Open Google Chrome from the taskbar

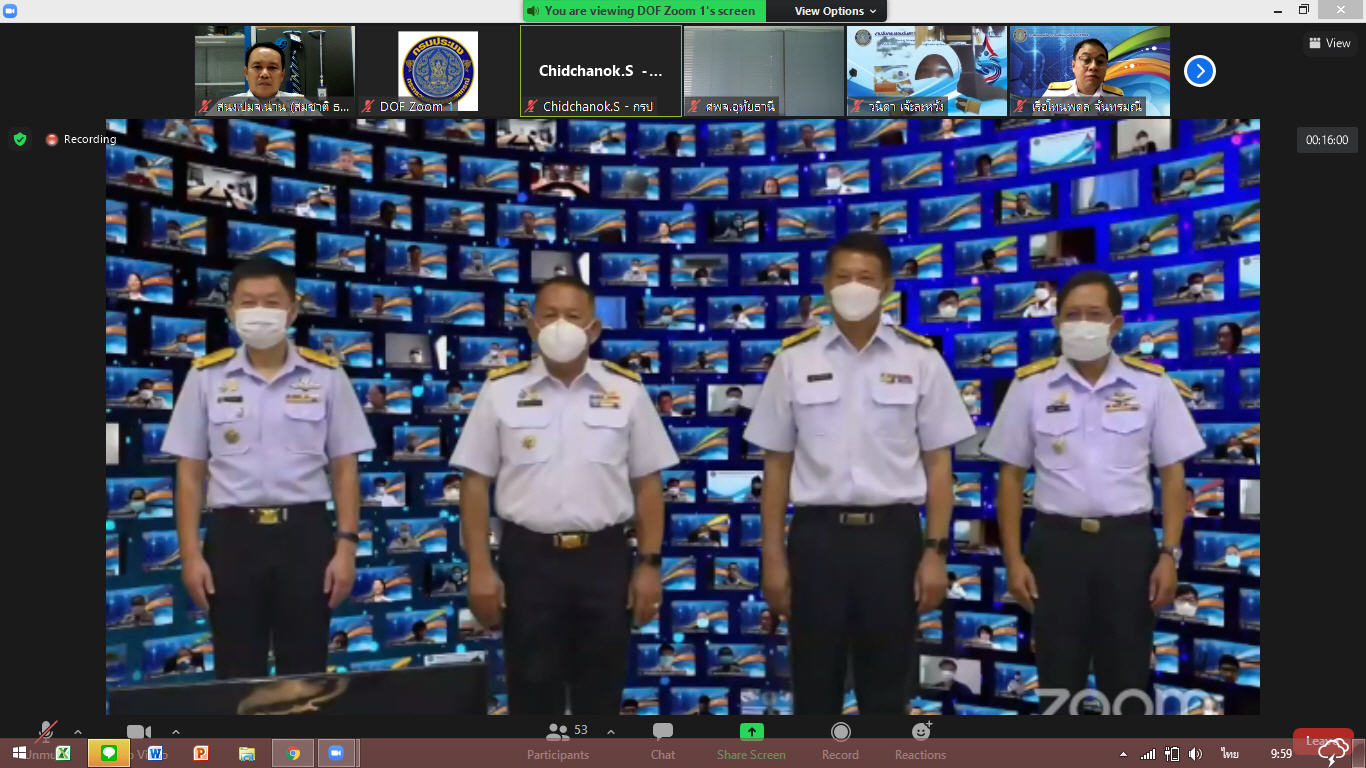pos(293,753)
